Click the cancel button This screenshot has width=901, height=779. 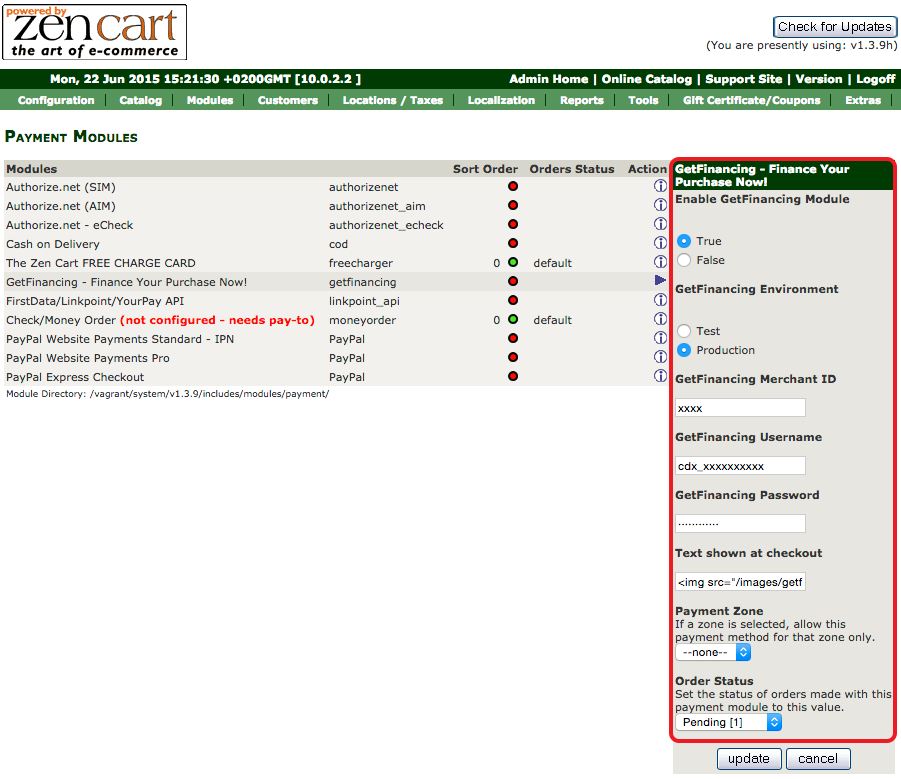click(x=818, y=758)
